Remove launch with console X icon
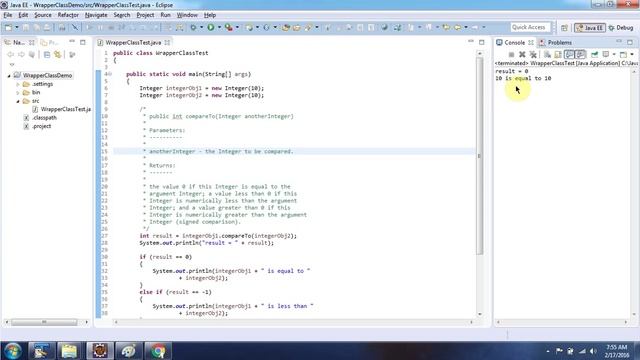This screenshot has height=360, width=640. coord(522,54)
